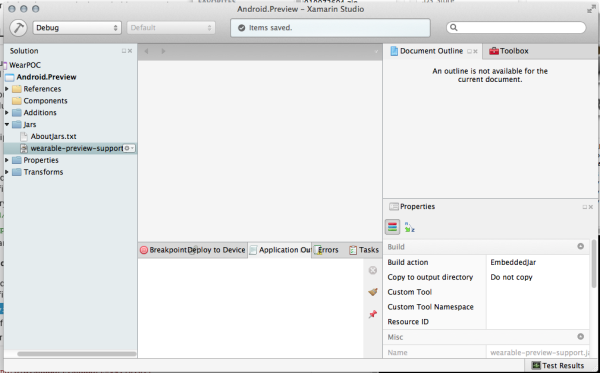600x373 pixels.
Task: Expand the Transforms folder
Action: click(7, 172)
